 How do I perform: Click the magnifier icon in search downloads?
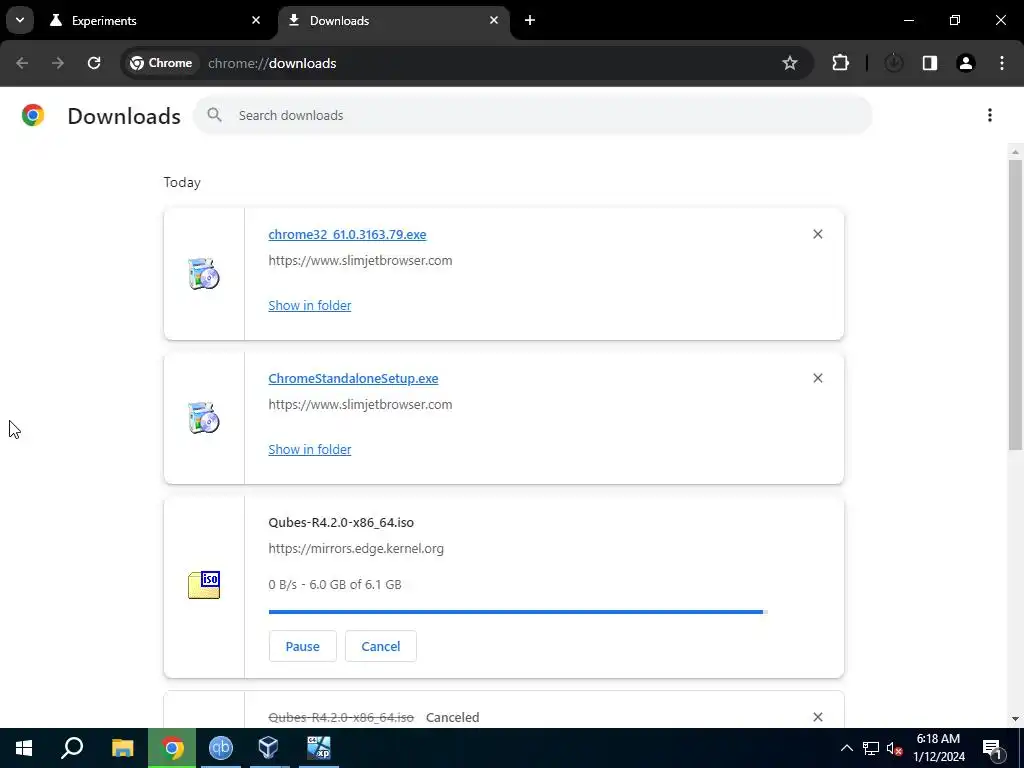[214, 116]
